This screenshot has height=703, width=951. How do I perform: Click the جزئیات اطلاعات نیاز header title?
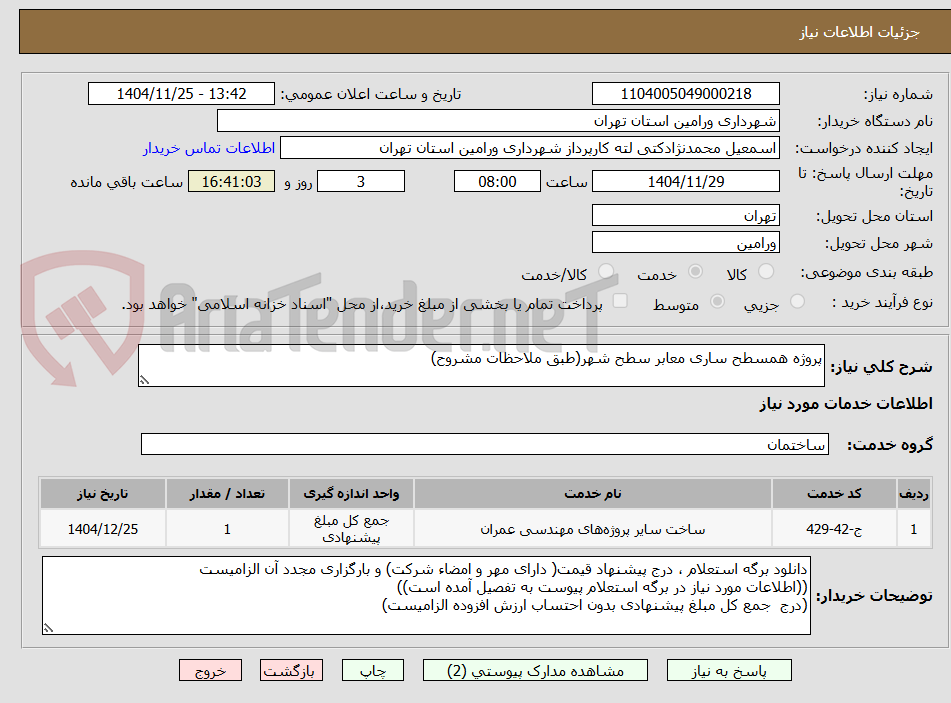(859, 32)
